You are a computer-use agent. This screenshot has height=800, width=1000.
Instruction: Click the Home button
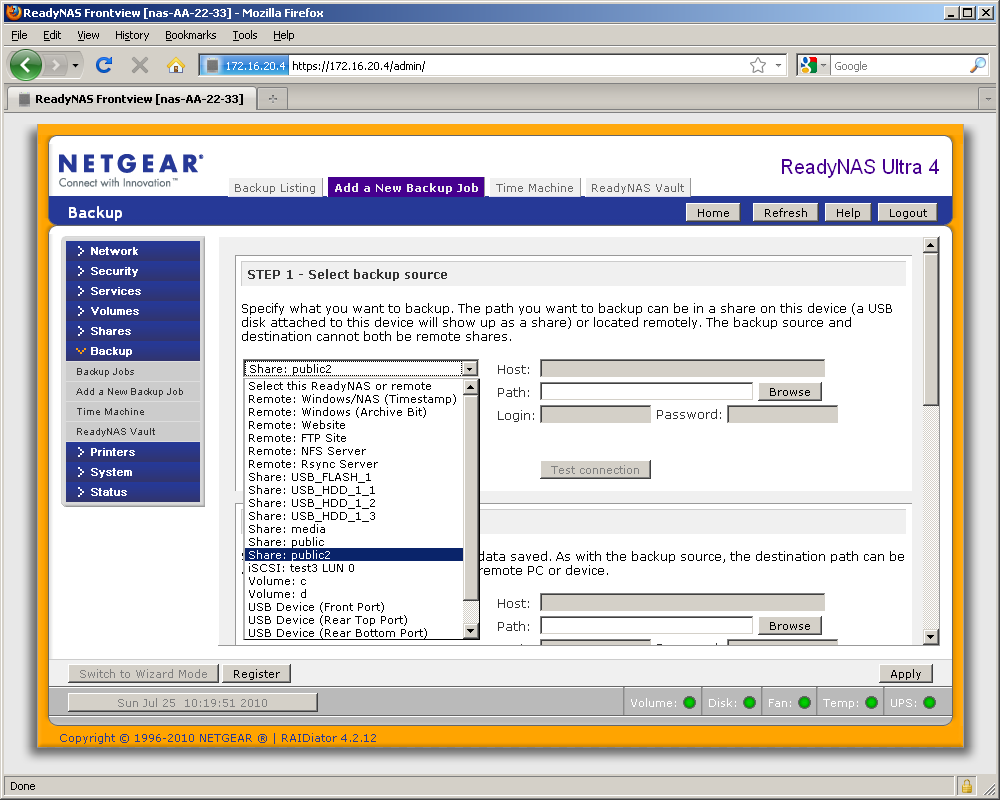[713, 212]
